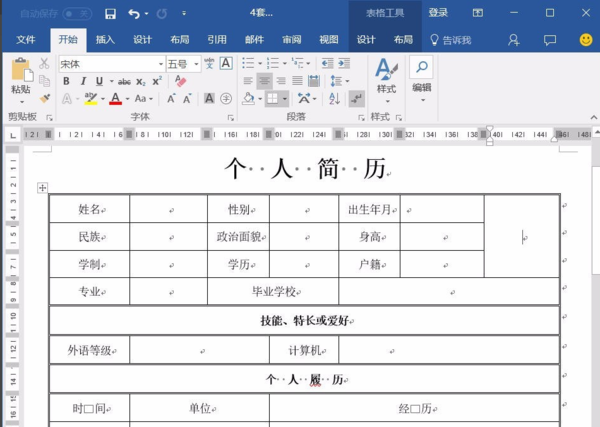600x427 pixels.
Task: Toggle Bold formatting
Action: point(66,81)
